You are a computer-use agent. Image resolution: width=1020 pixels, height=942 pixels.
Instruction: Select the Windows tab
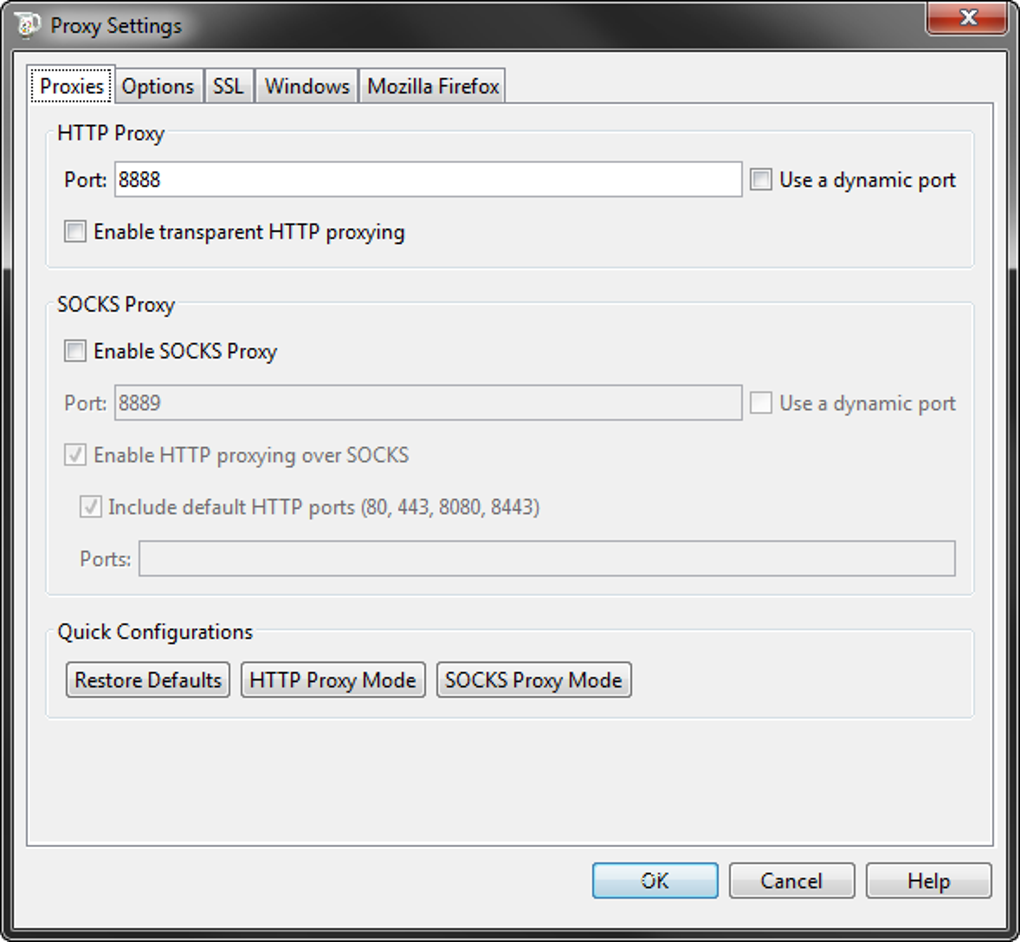[x=307, y=86]
